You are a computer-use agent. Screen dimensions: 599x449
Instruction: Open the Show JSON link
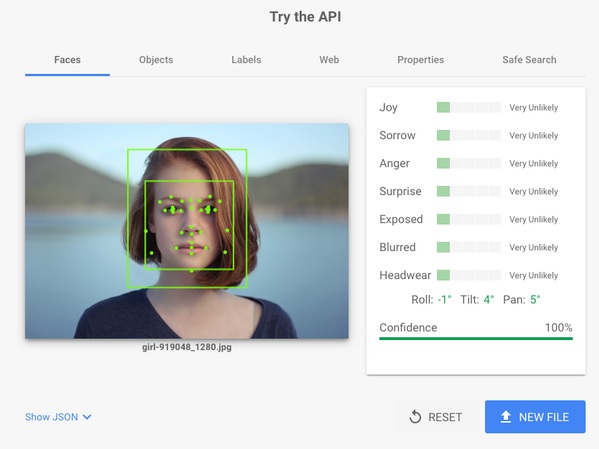[x=51, y=417]
